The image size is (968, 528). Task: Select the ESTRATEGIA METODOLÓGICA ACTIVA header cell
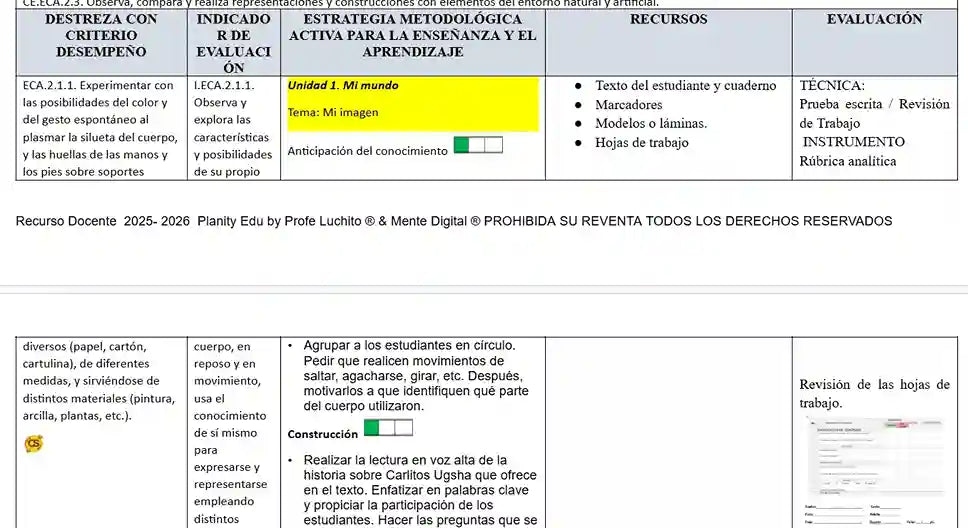[412, 36]
